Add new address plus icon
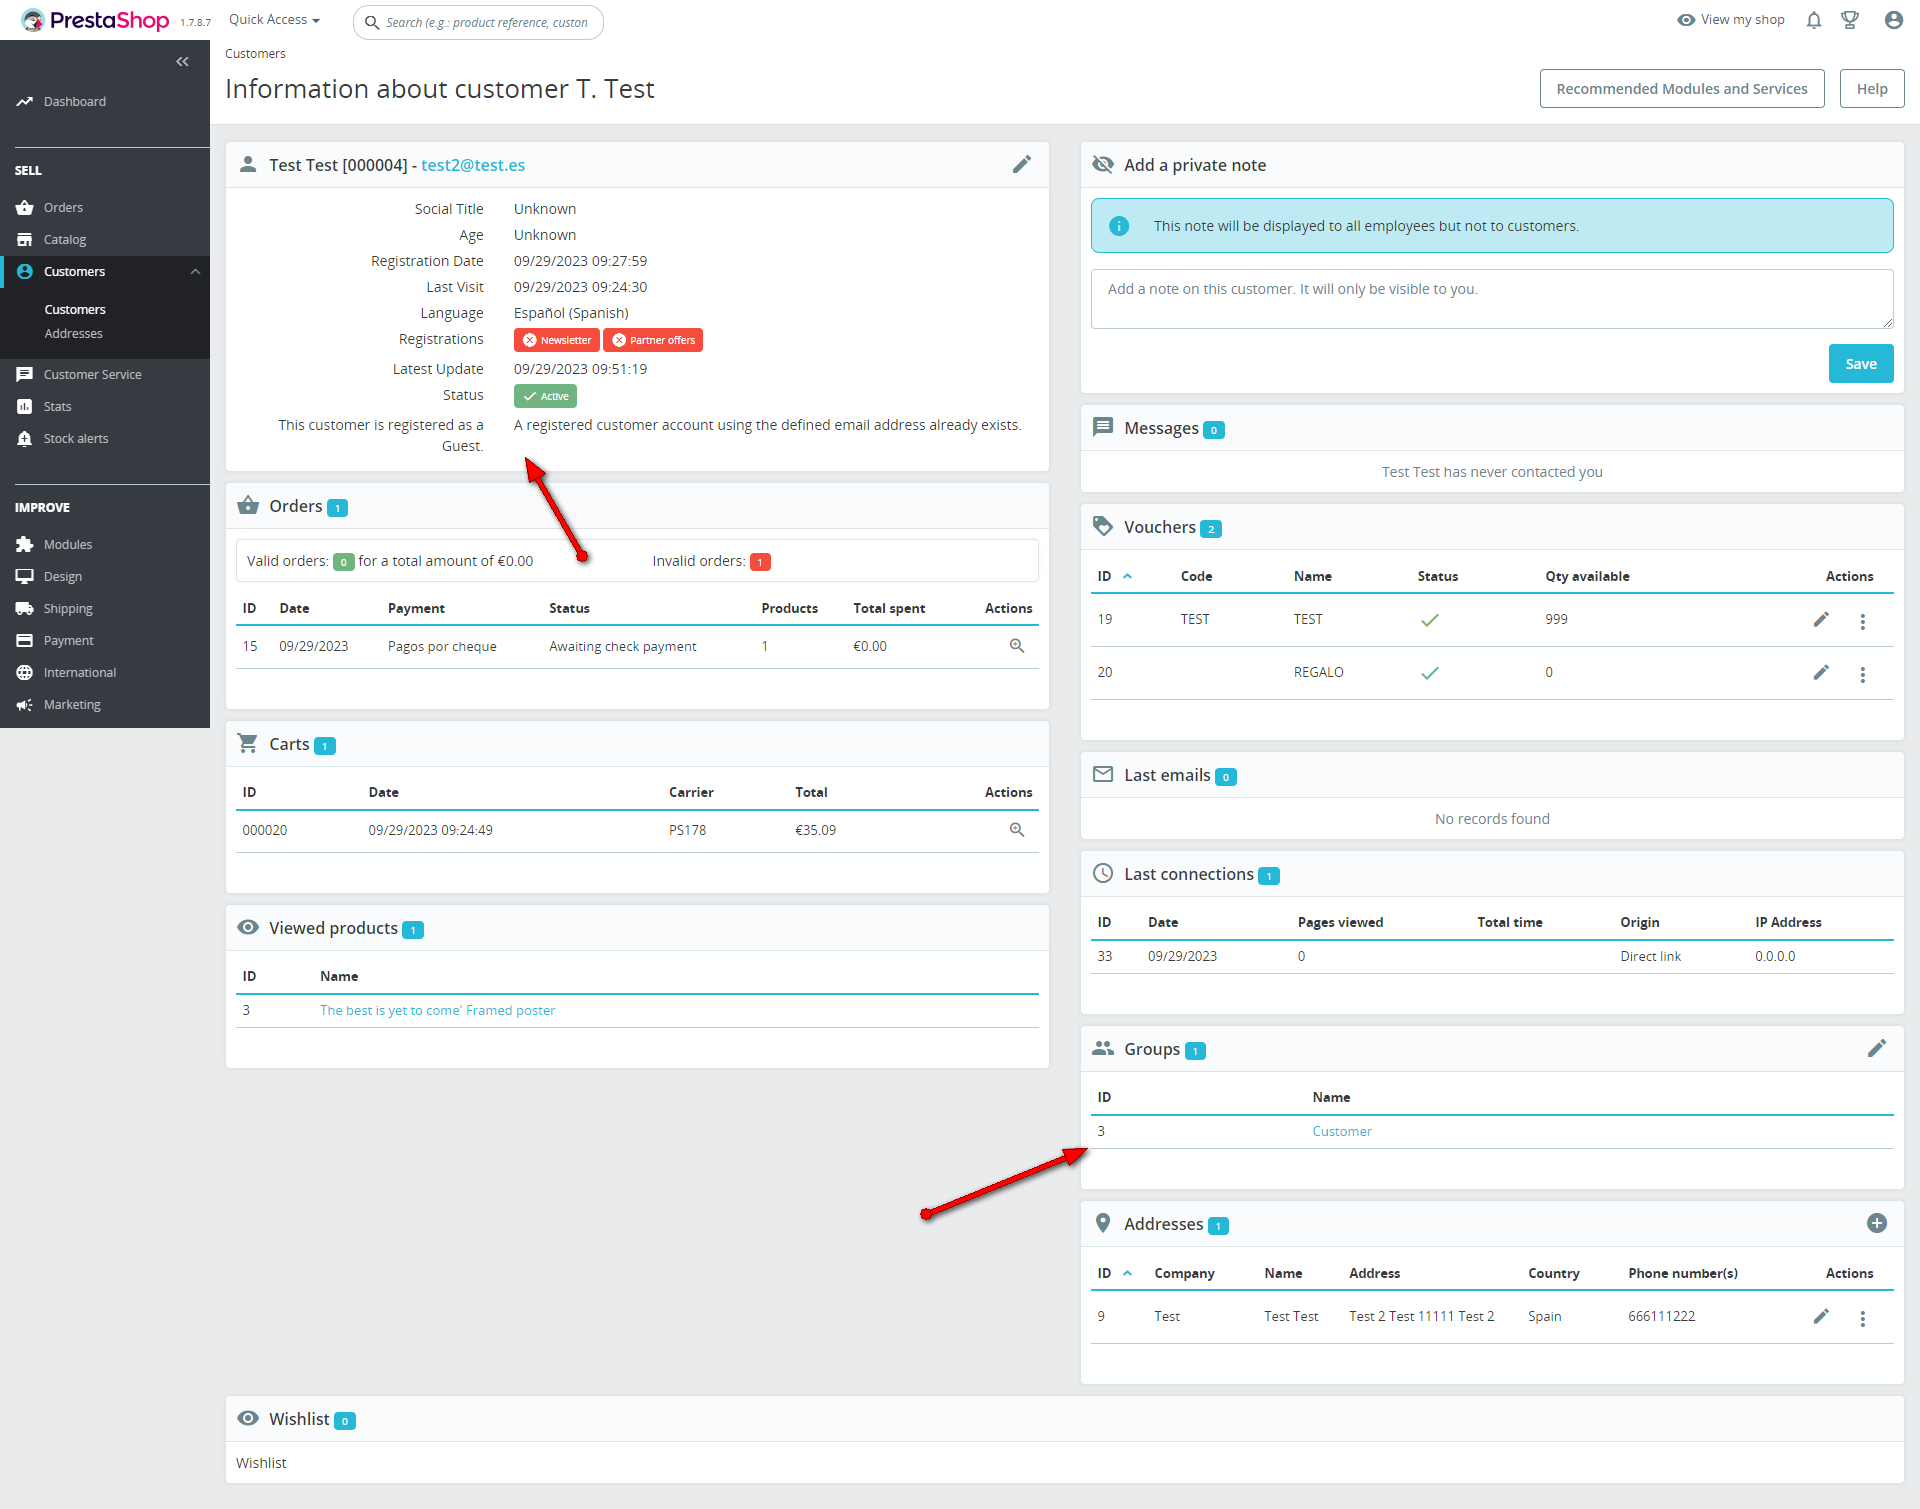1920x1509 pixels. pyautogui.click(x=1876, y=1223)
